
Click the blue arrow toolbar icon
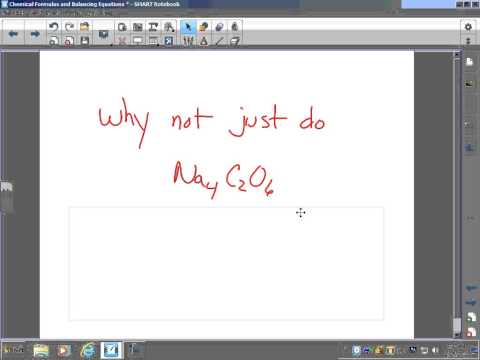(169, 41)
